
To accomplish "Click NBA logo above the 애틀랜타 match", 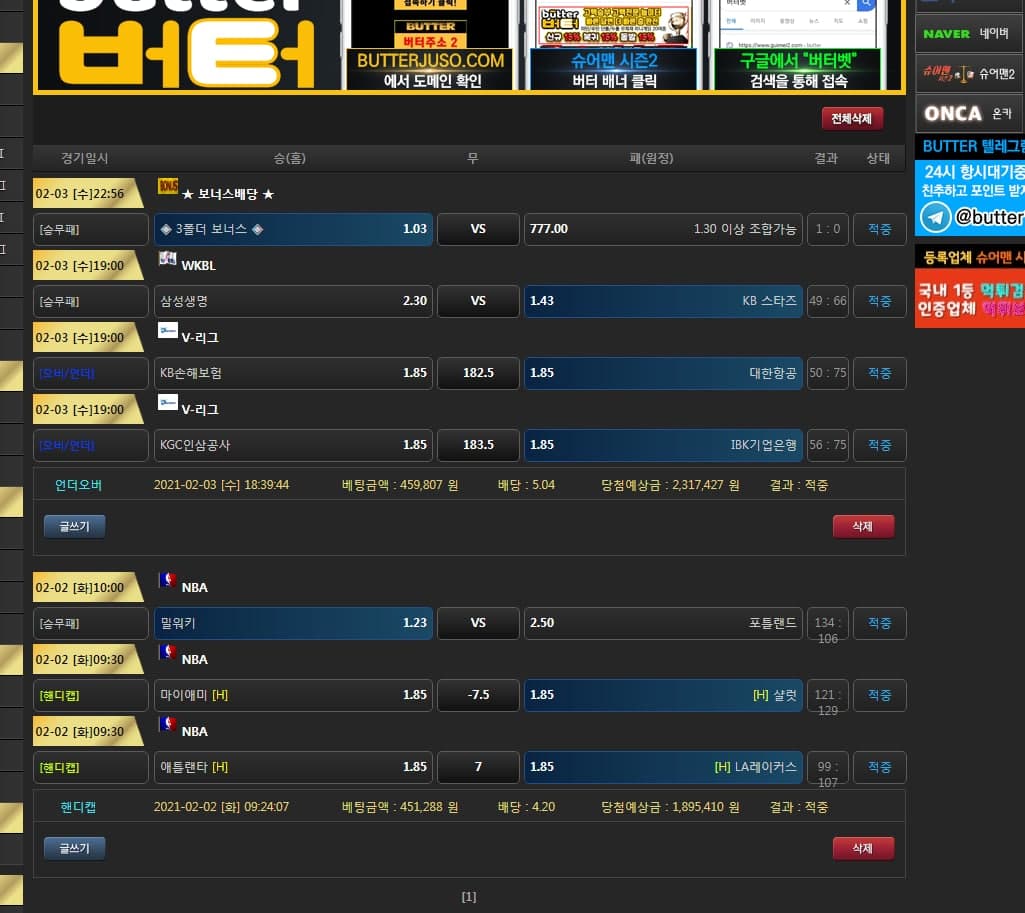I will click(168, 724).
